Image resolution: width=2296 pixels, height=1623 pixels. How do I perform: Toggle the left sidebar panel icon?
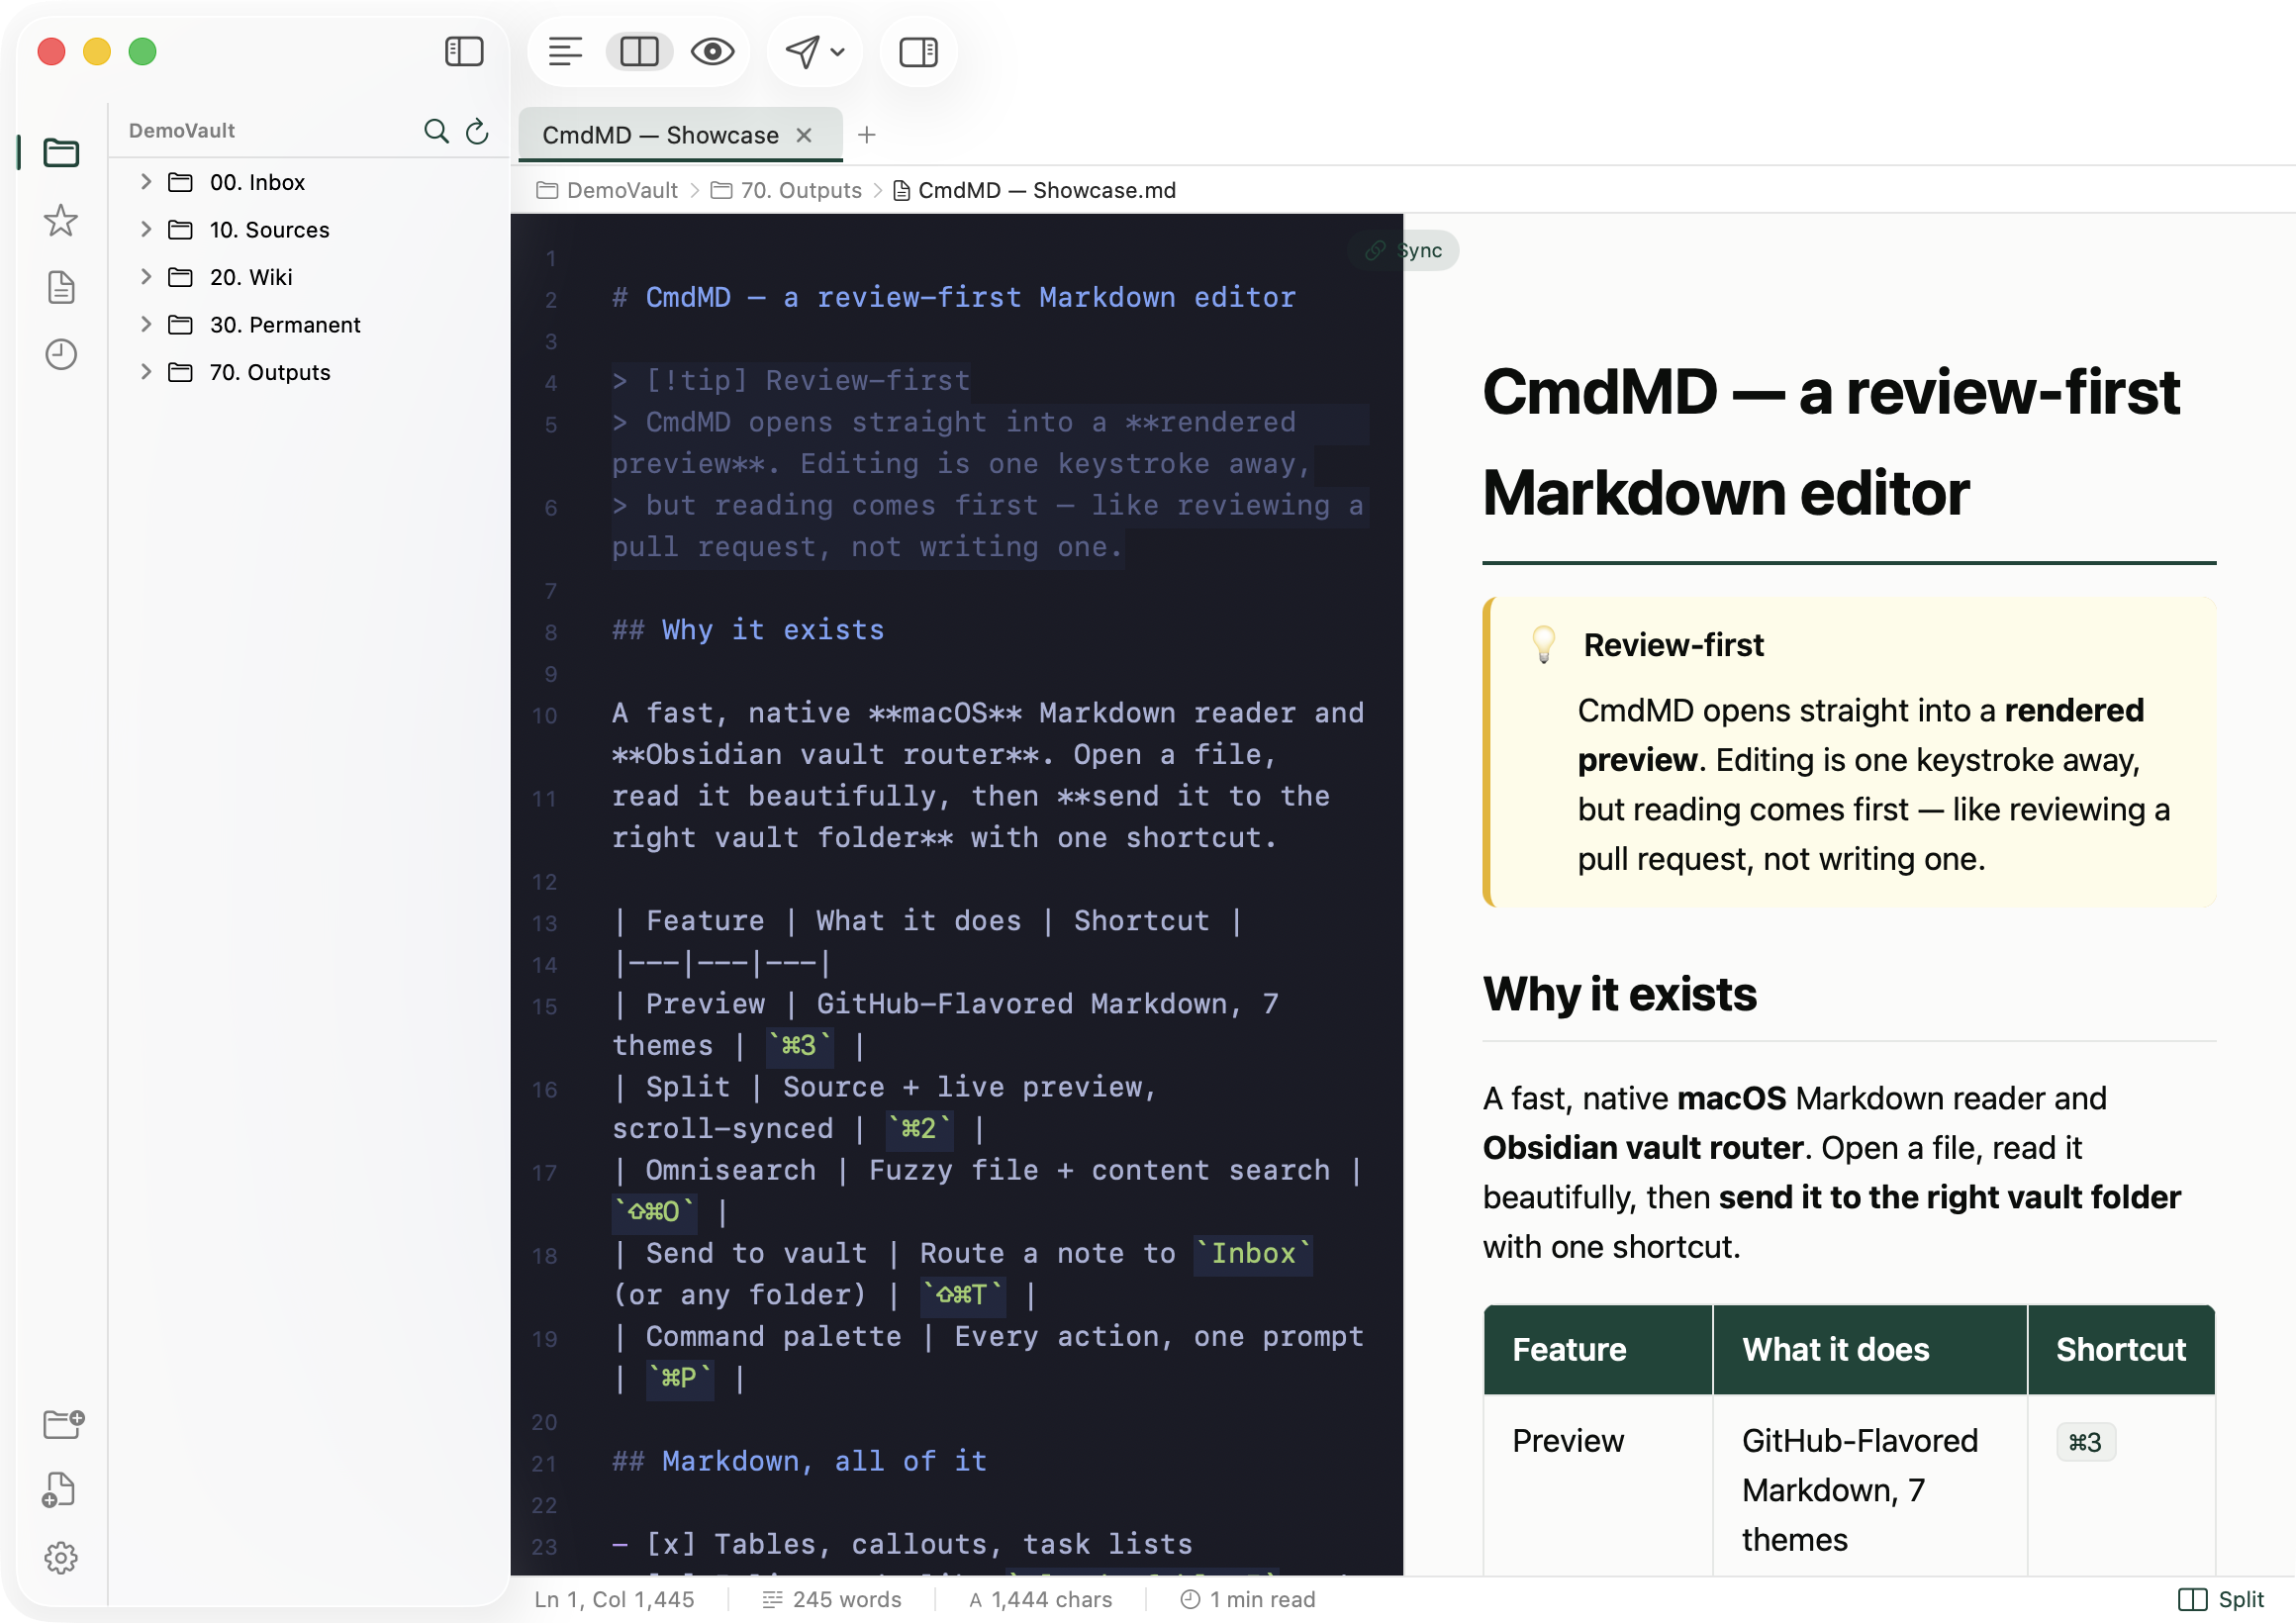pos(464,51)
